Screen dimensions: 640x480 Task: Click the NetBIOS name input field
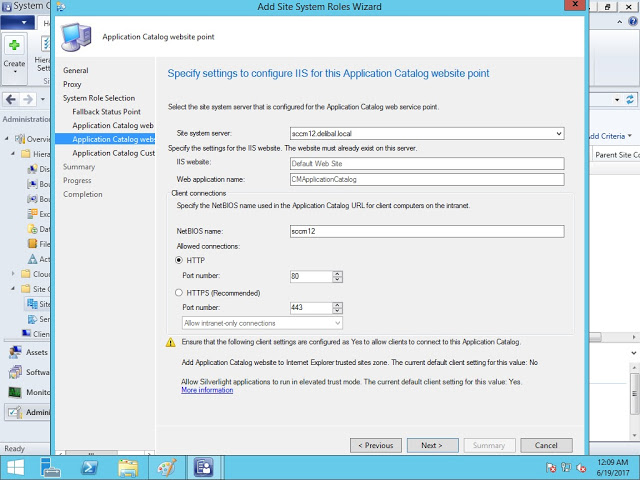click(x=426, y=231)
